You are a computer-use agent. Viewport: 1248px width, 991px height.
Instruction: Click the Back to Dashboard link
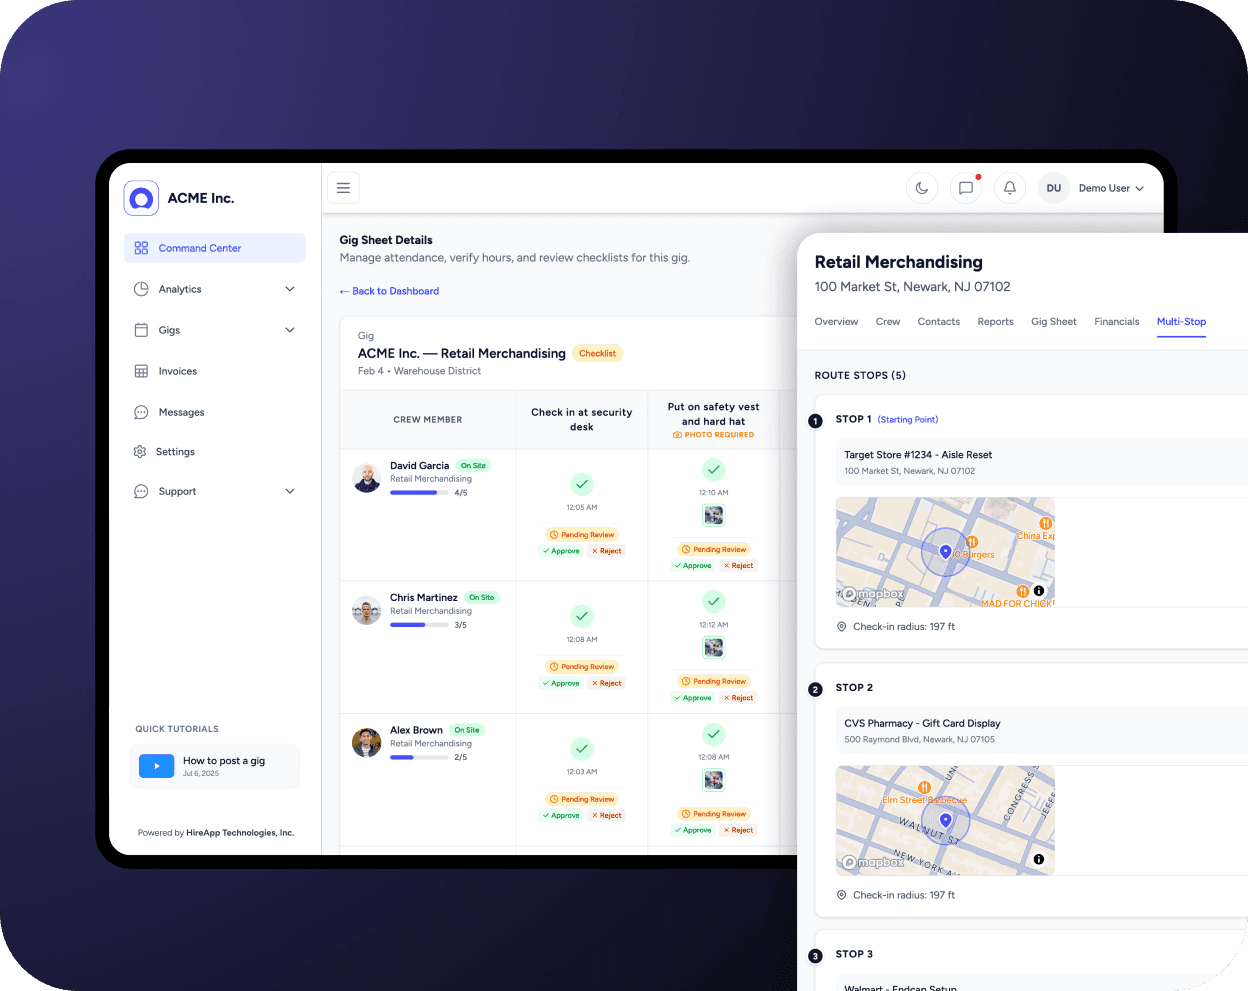click(x=390, y=291)
